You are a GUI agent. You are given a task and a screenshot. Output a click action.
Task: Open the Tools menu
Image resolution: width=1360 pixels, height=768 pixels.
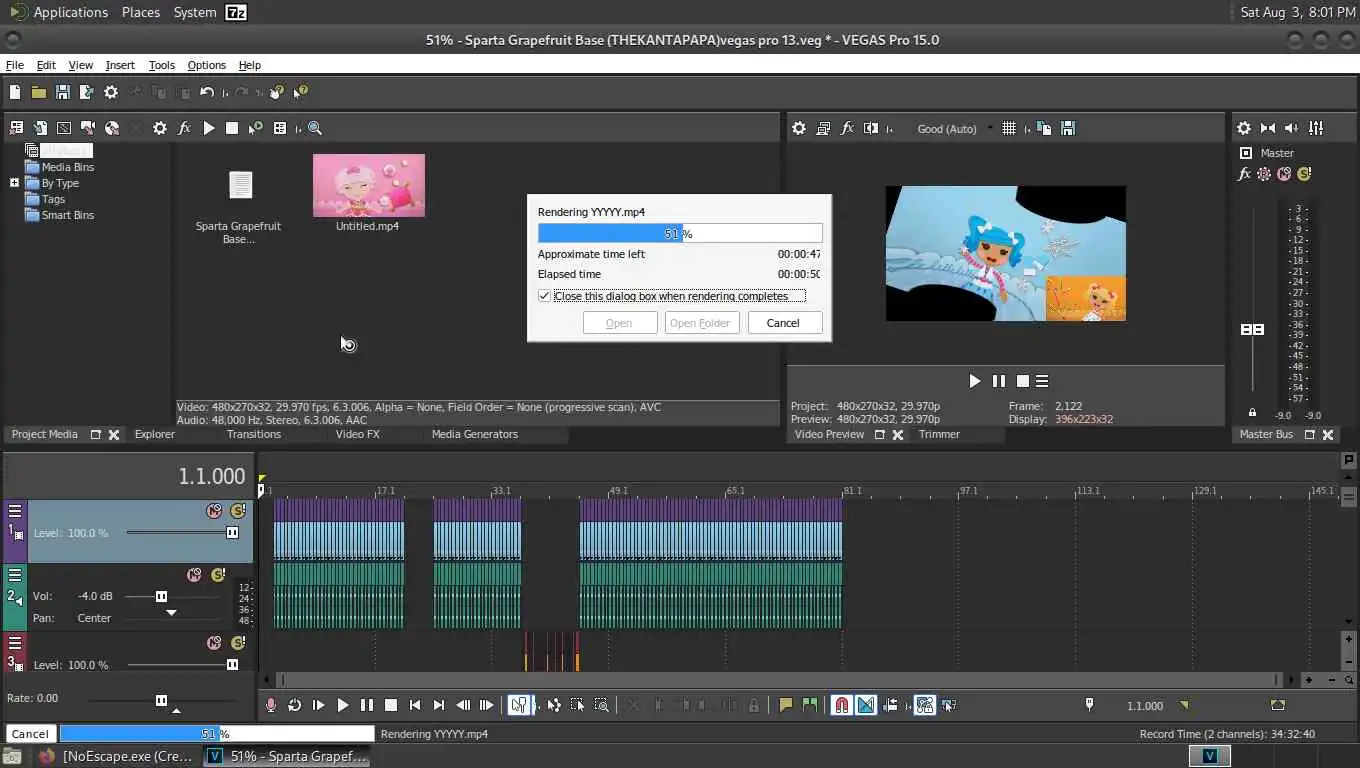(x=162, y=65)
